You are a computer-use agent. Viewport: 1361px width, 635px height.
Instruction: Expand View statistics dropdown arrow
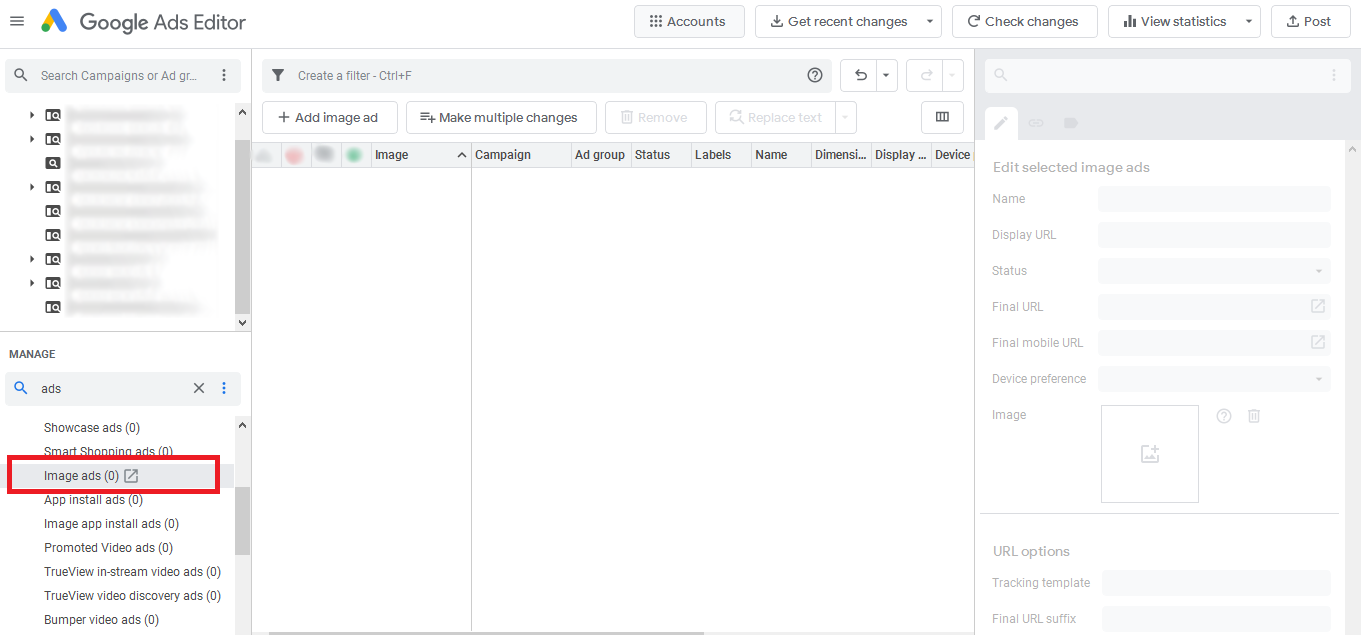(x=1249, y=21)
